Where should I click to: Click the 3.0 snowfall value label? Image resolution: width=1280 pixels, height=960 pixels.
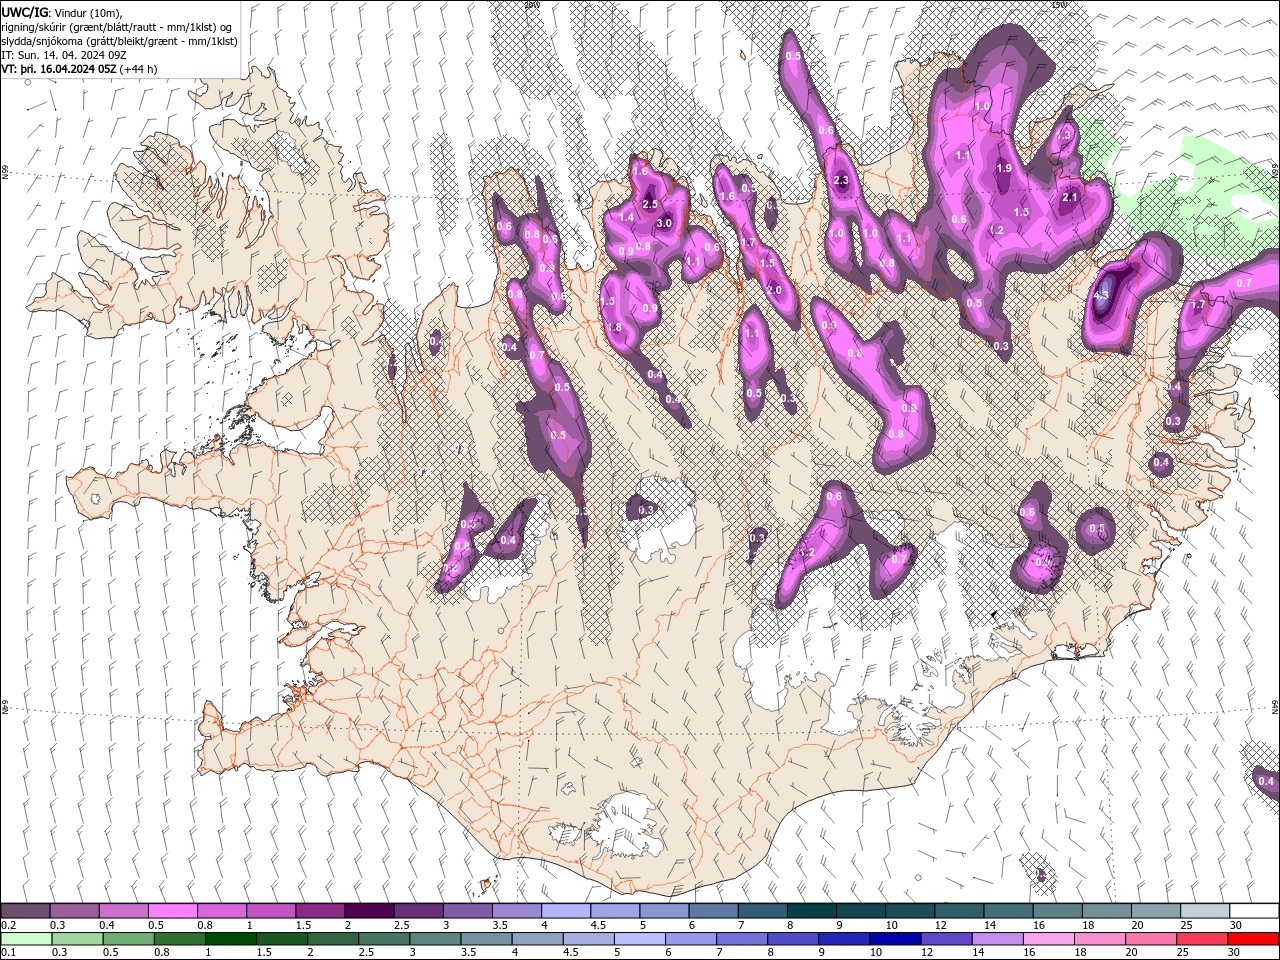pos(663,224)
